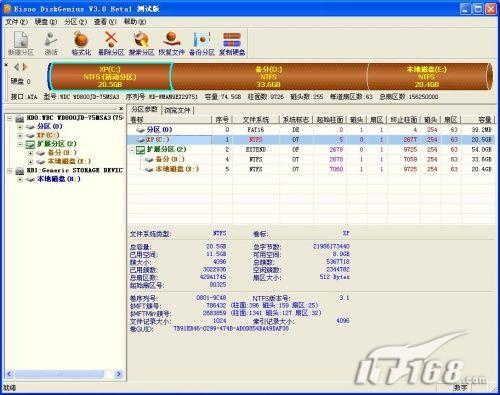Image resolution: width=500 pixels, height=395 pixels.
Task: Click the 搜索分区 (search partition) toolbar icon
Action: (x=141, y=43)
